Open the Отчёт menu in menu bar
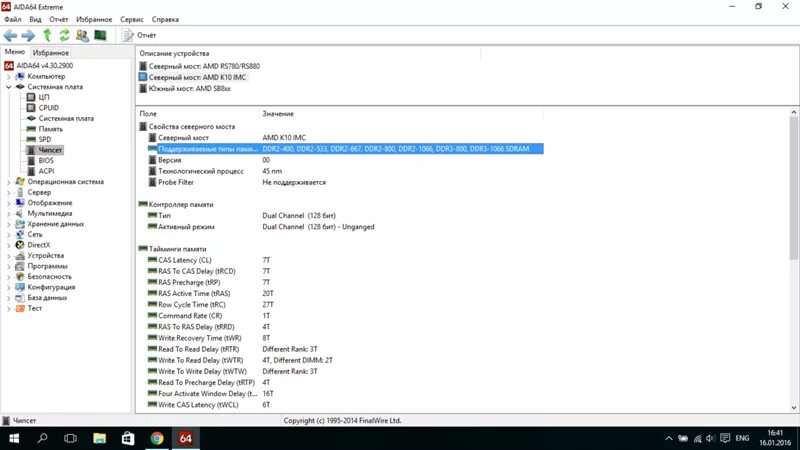 click(59, 19)
